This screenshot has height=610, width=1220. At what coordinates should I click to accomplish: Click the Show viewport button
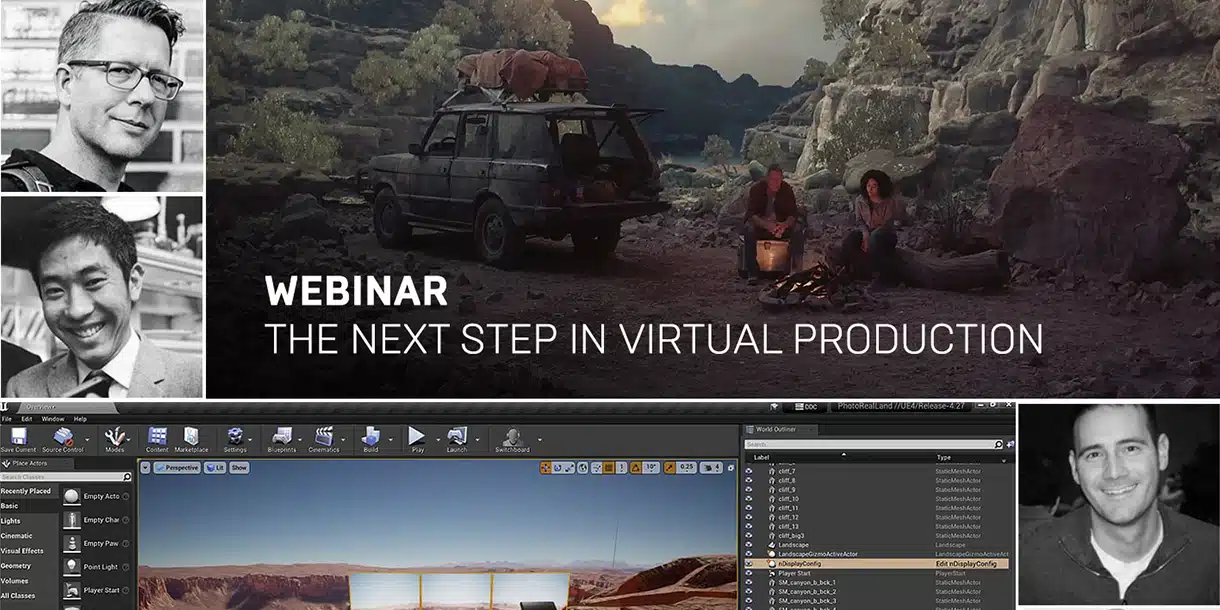pos(239,467)
